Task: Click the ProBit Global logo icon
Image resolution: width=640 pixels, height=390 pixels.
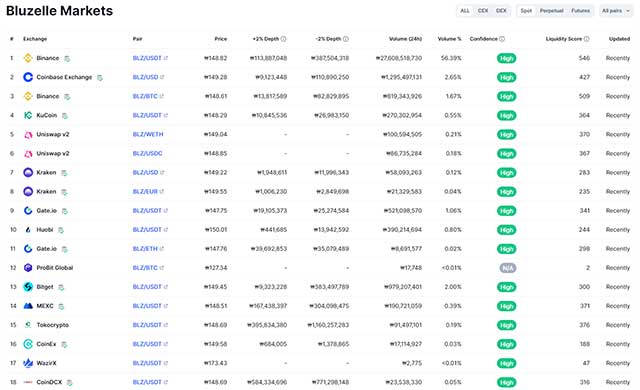Action: (28, 268)
